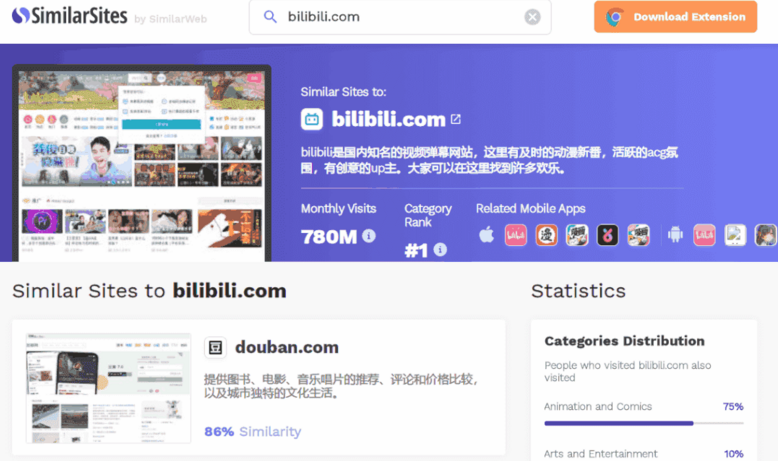782x461 pixels.
Task: Click the Chrome icon on Download Extension
Action: pos(615,17)
